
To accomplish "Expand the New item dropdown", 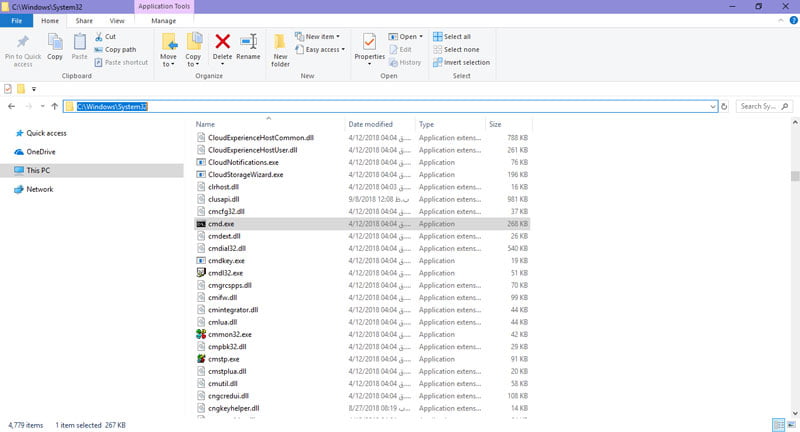I will click(324, 36).
